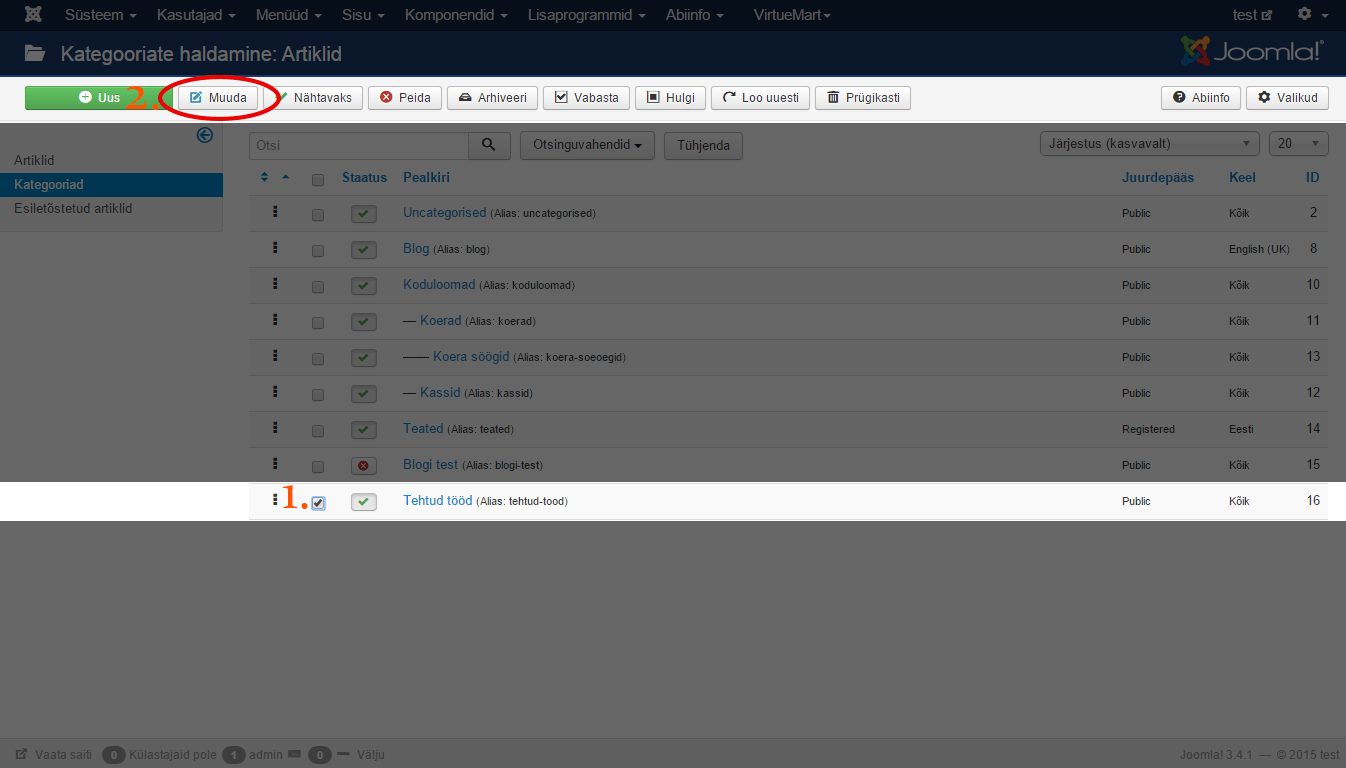The width and height of the screenshot is (1346, 768).
Task: Click in the Otsi search field
Action: tap(359, 145)
